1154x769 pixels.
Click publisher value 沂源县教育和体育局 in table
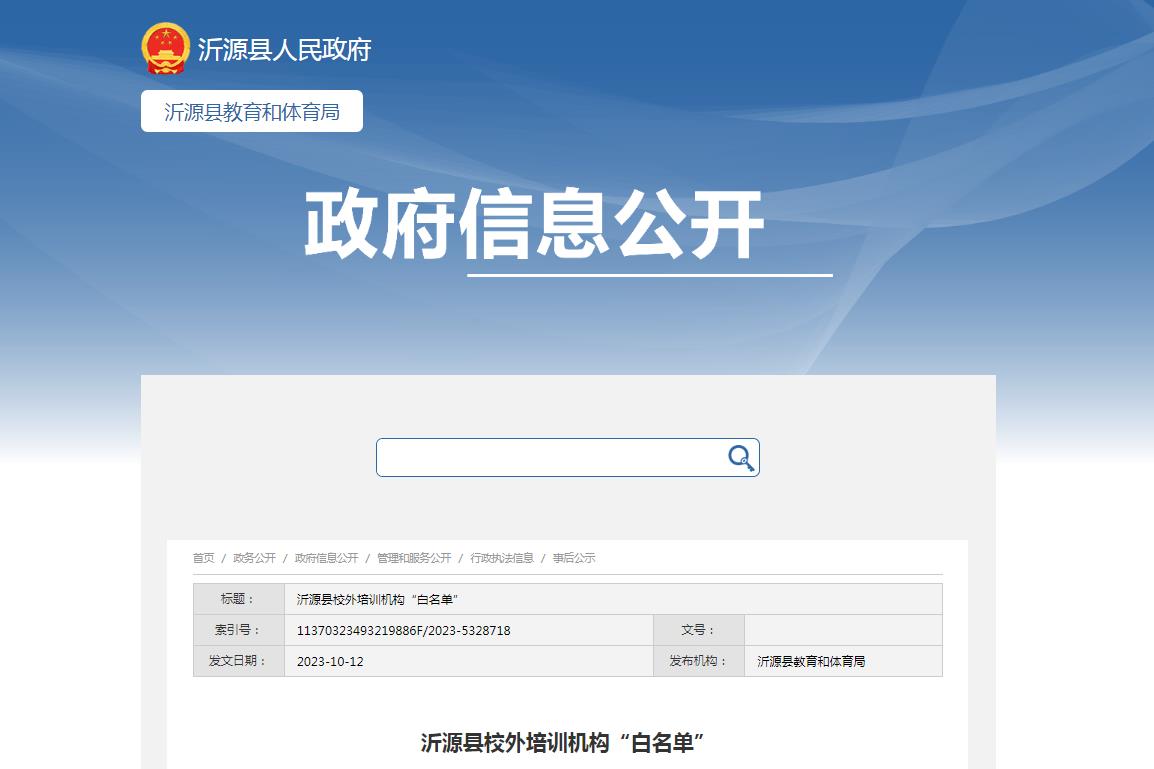(x=811, y=662)
